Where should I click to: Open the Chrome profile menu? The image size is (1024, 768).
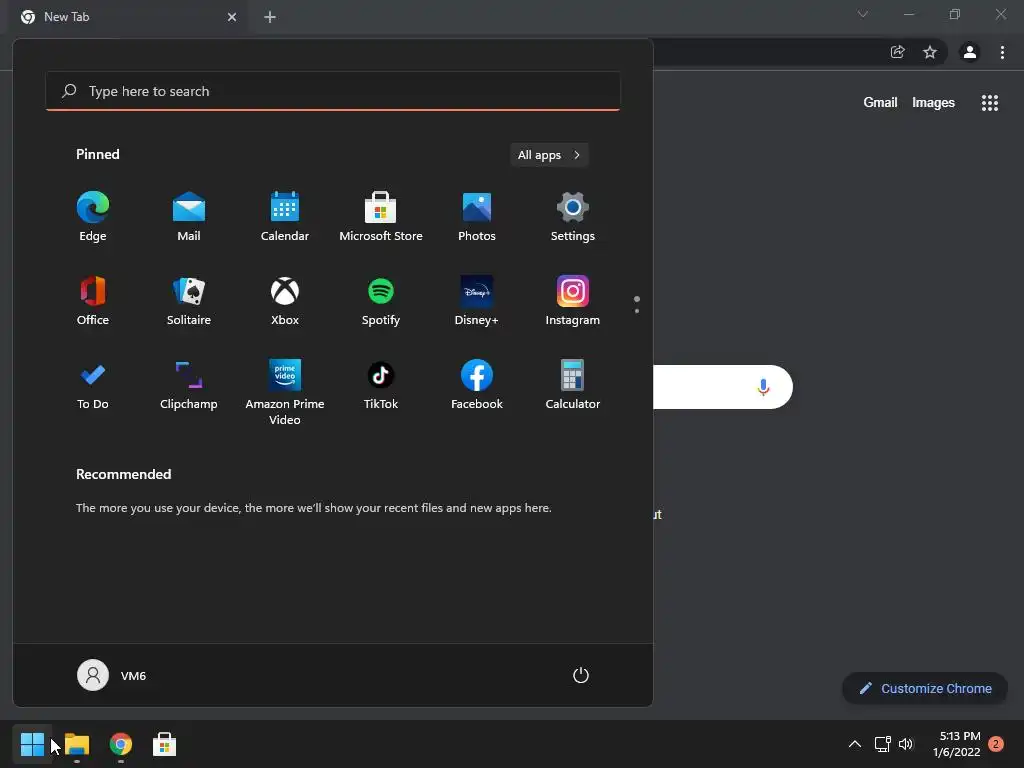tap(970, 52)
